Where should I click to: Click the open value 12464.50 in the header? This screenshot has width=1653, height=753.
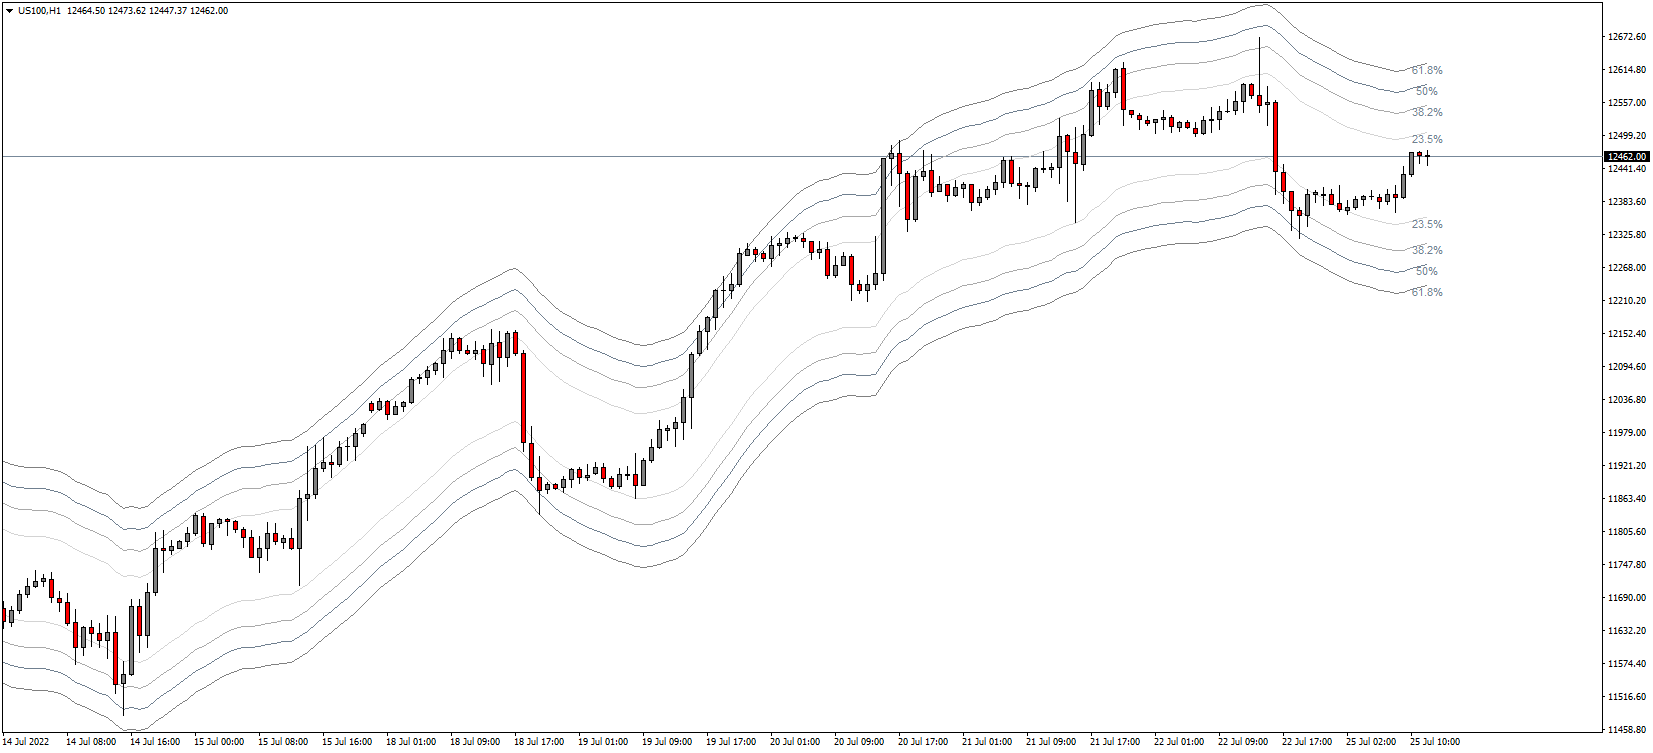tap(85, 11)
